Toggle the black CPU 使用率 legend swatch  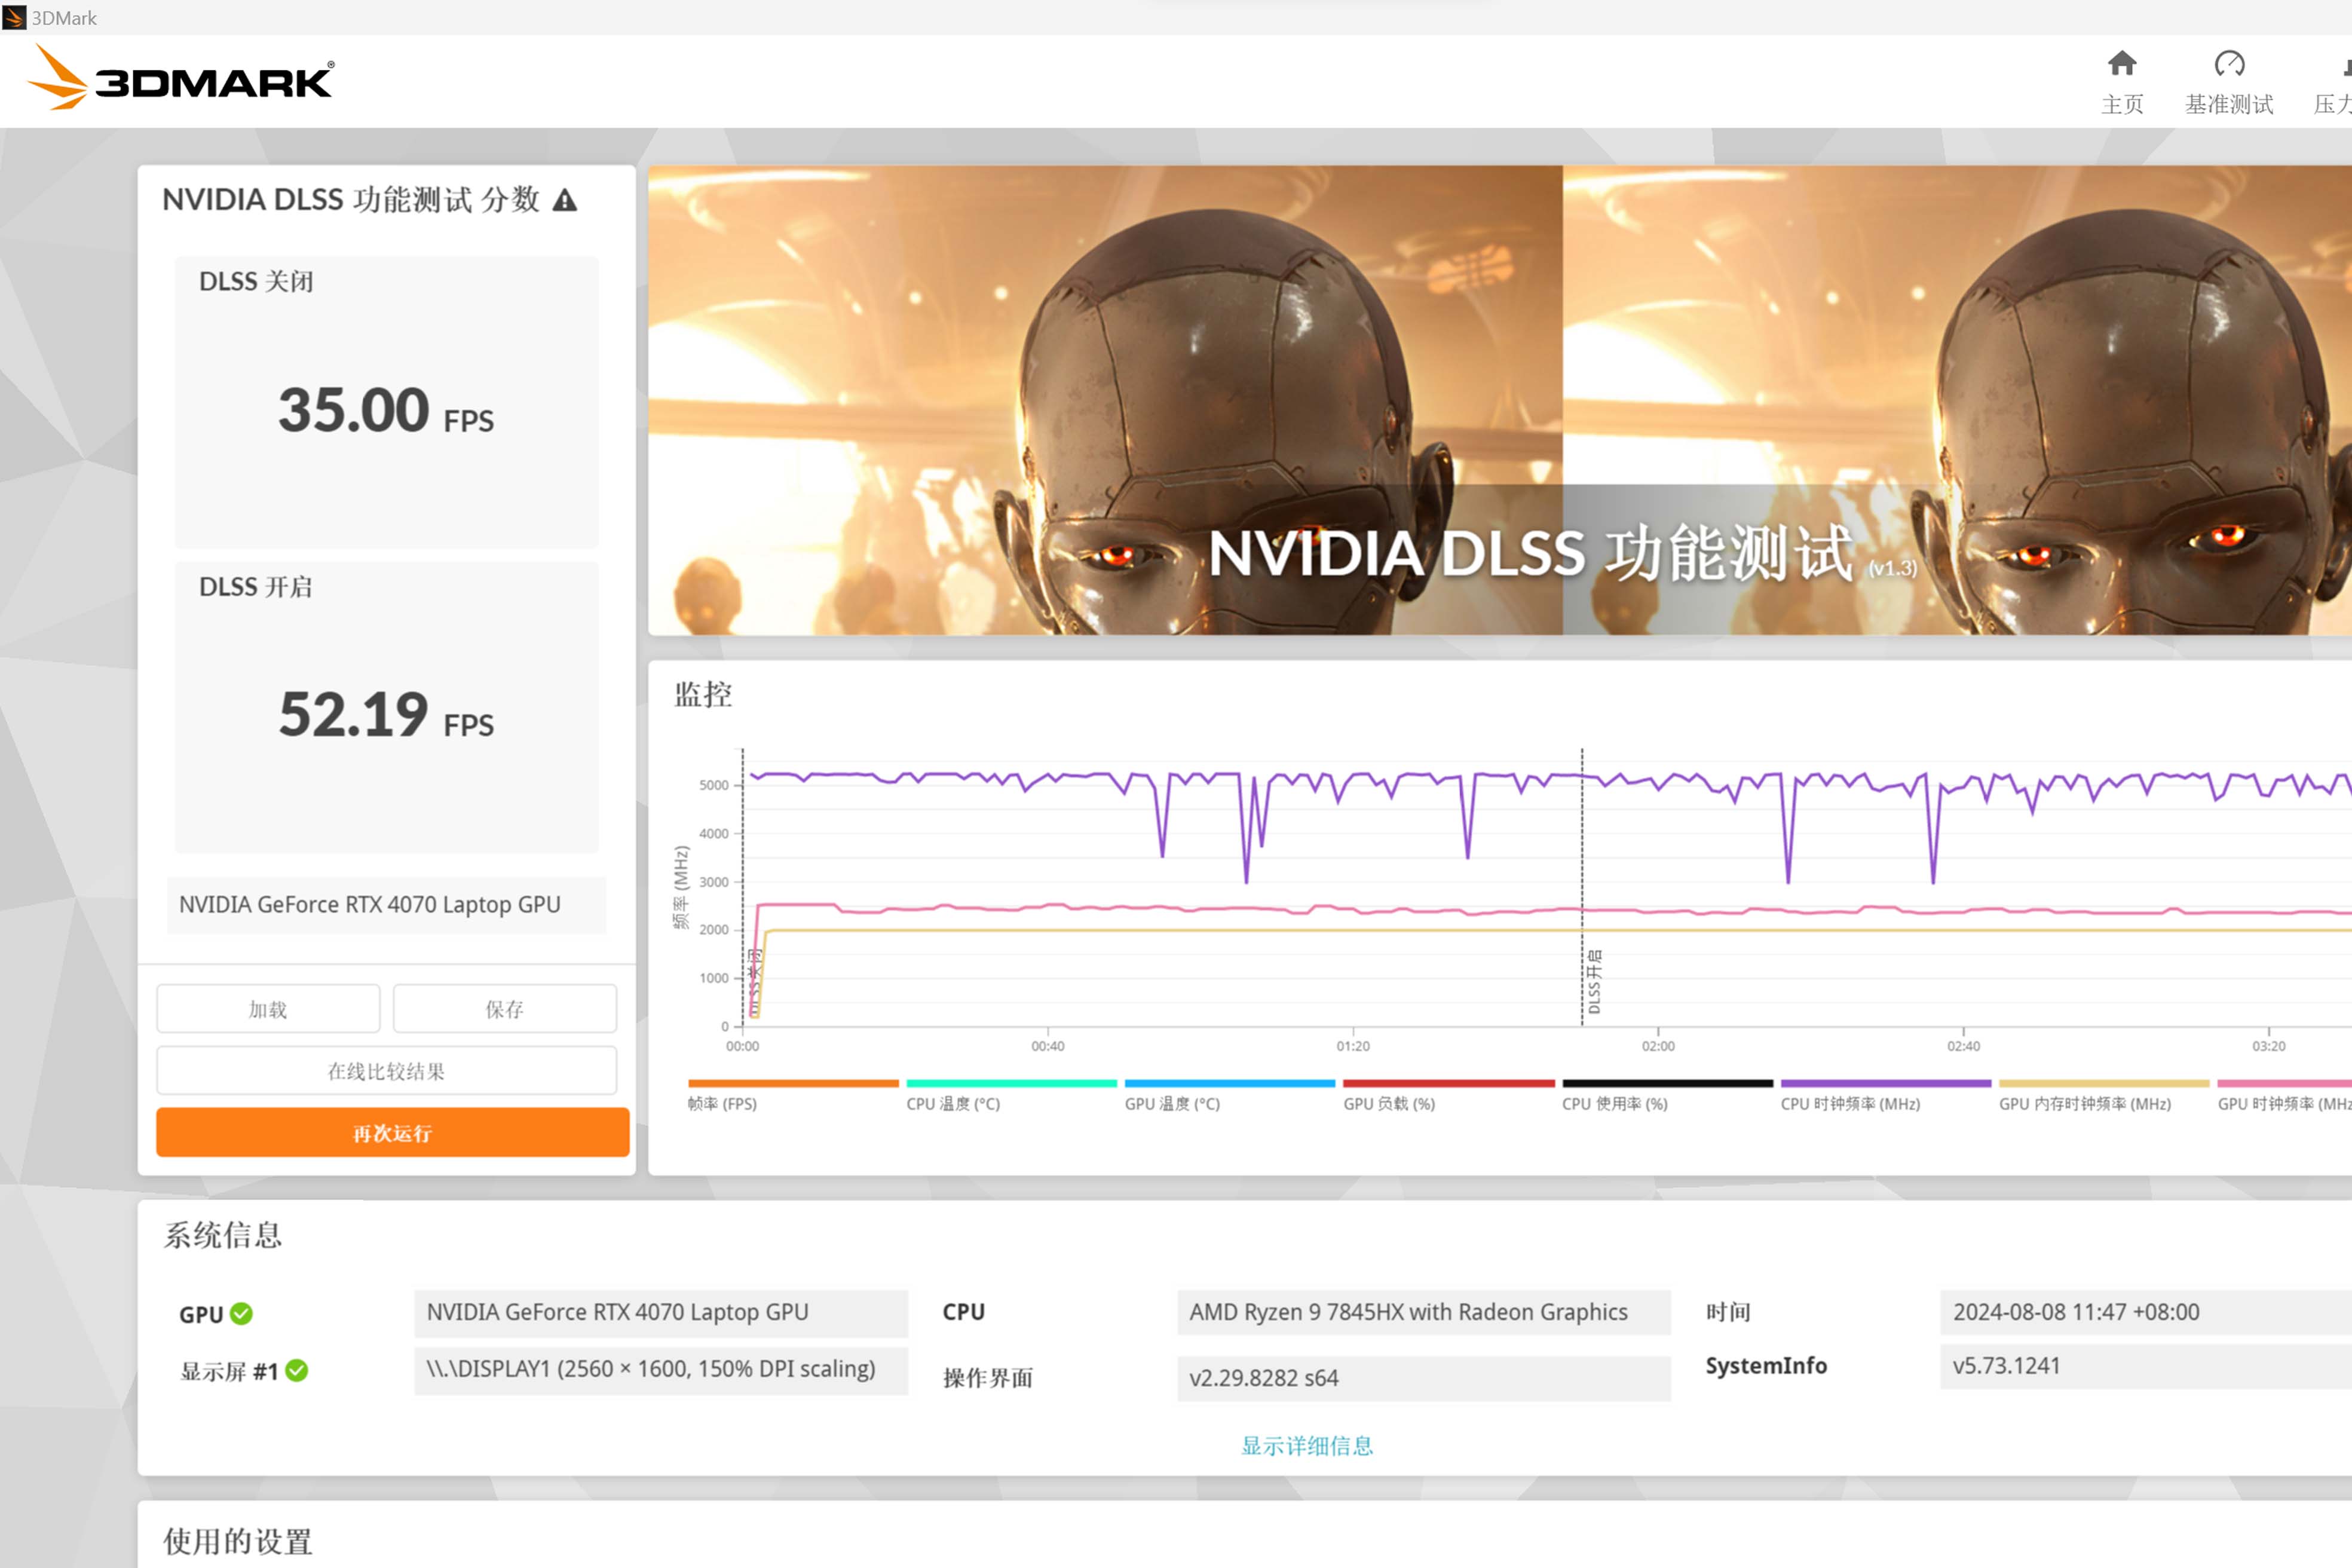tap(1667, 1083)
